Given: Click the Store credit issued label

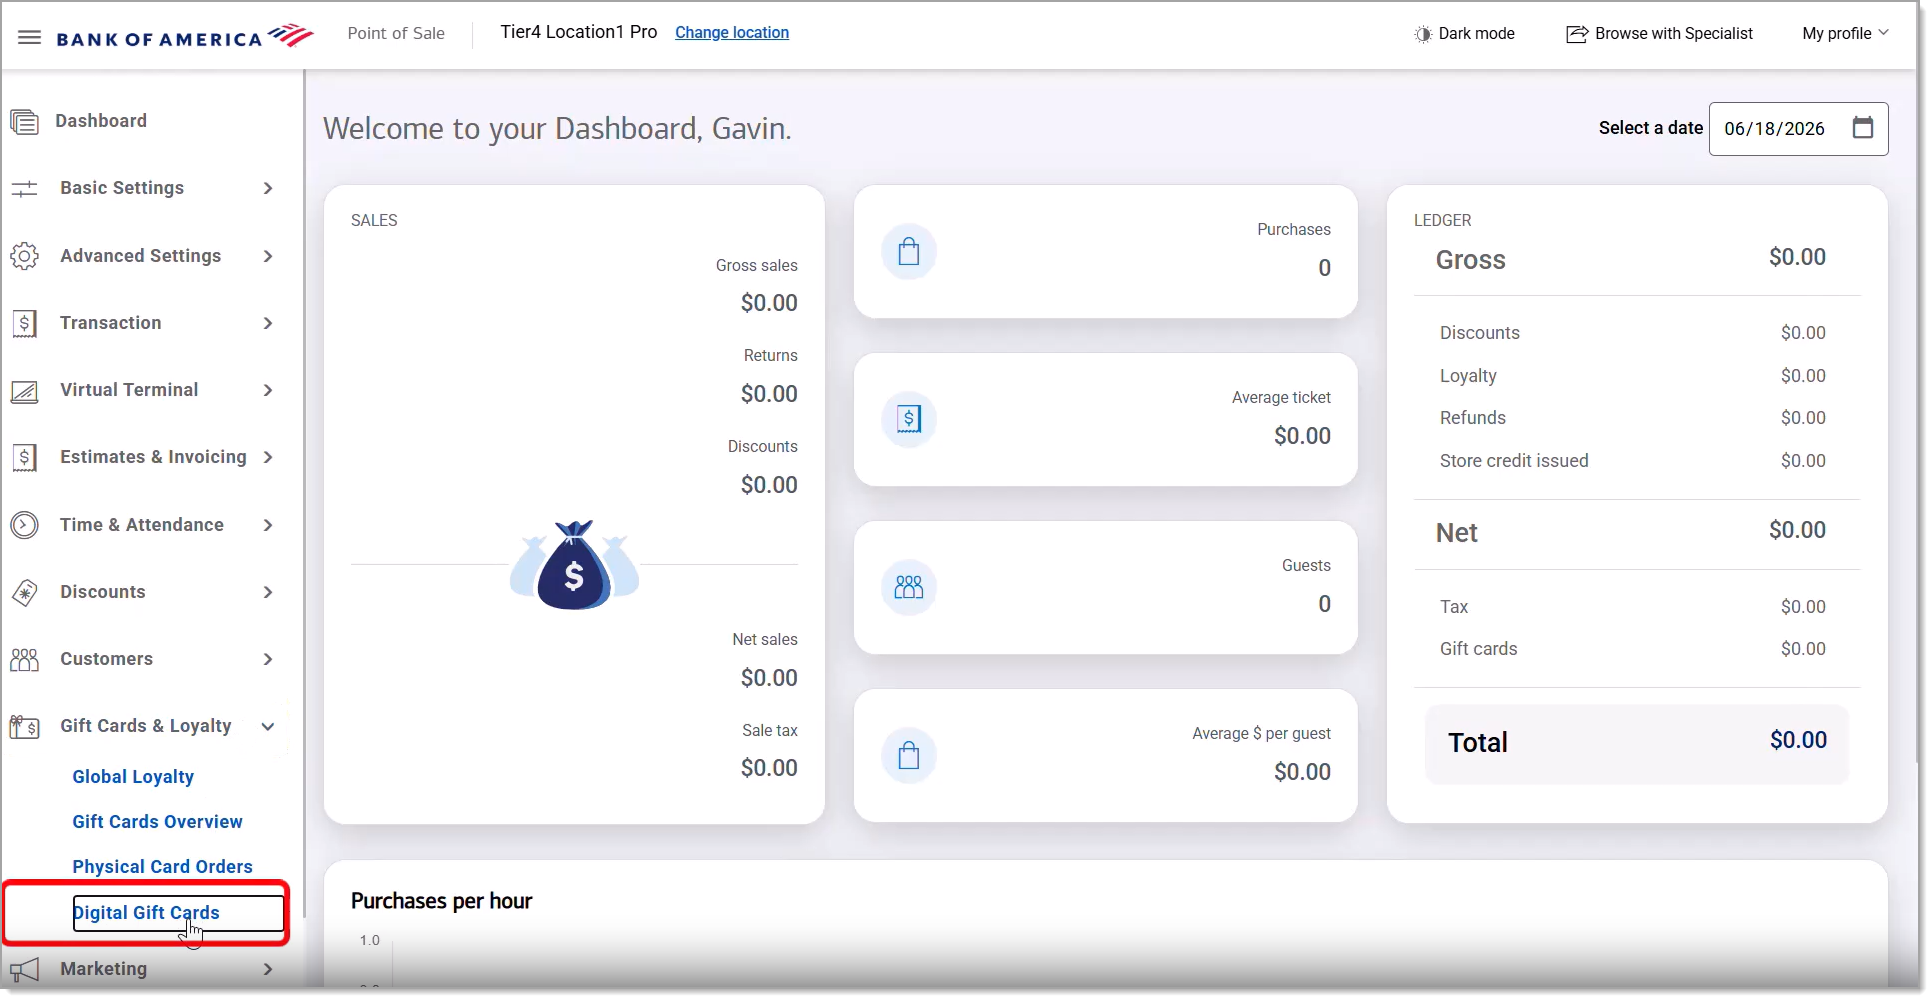Looking at the screenshot, I should (x=1513, y=461).
